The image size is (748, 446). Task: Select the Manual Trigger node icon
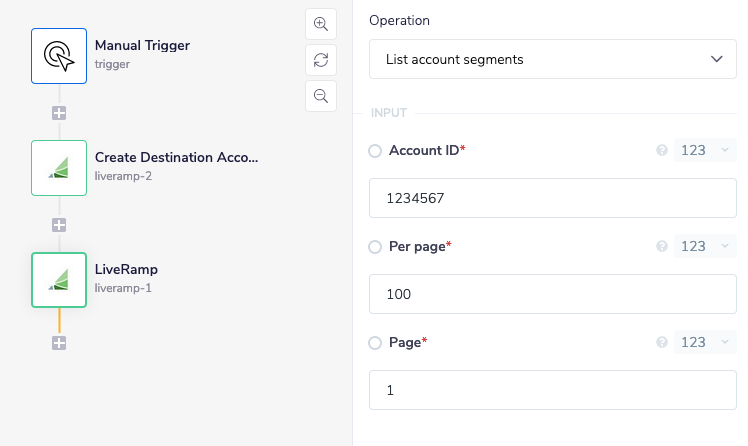(59, 56)
